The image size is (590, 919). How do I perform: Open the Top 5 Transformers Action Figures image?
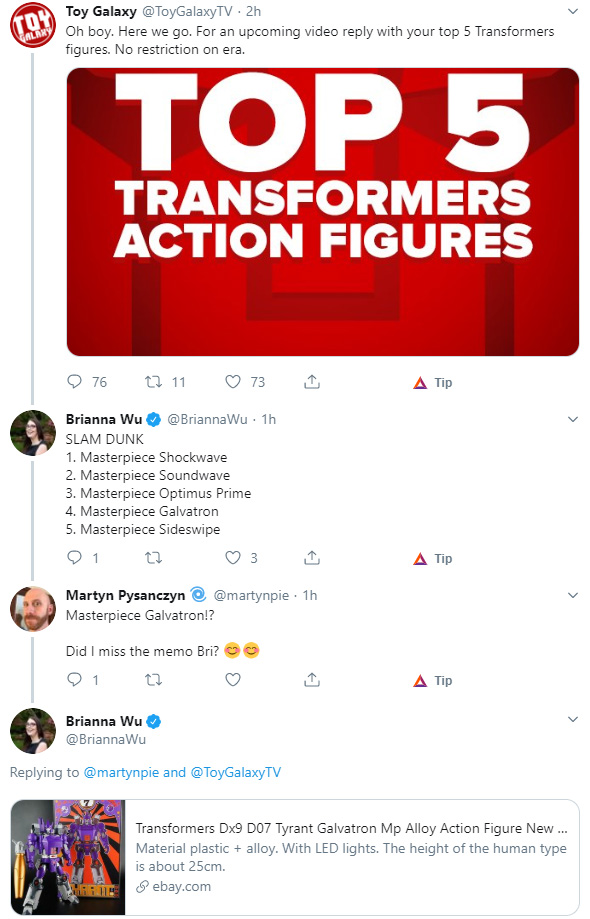pos(323,212)
